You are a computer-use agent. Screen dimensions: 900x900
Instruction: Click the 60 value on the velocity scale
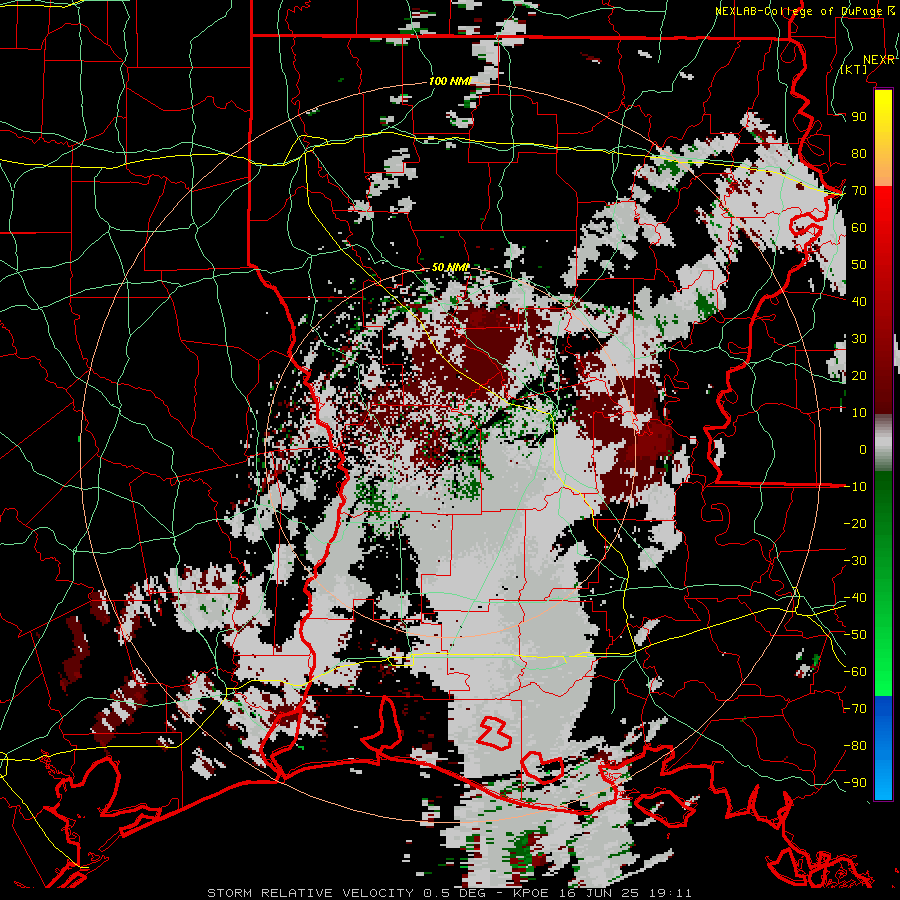pos(859,227)
